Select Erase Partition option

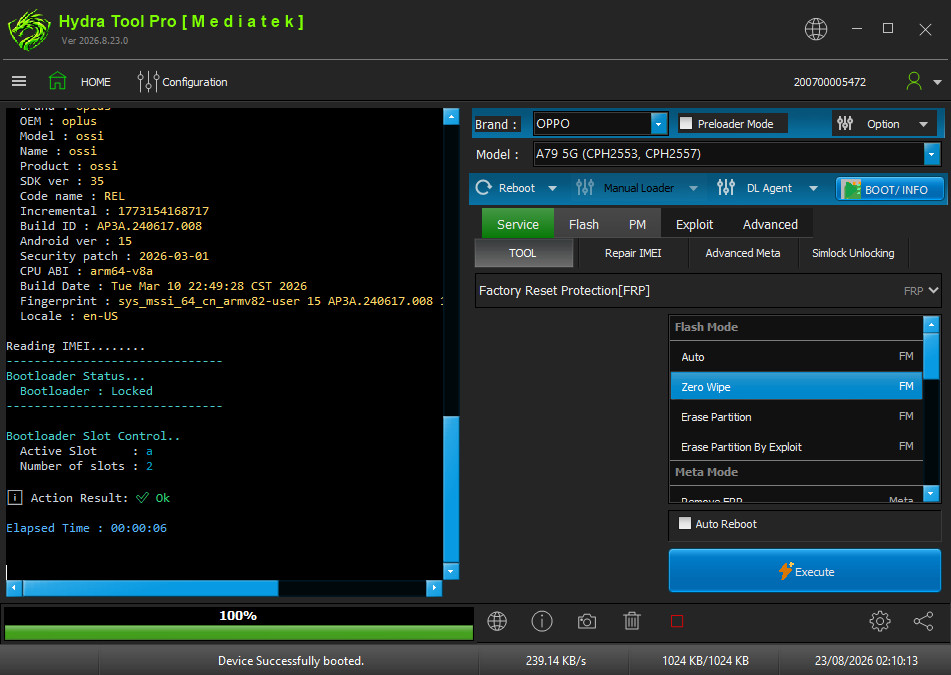point(796,417)
